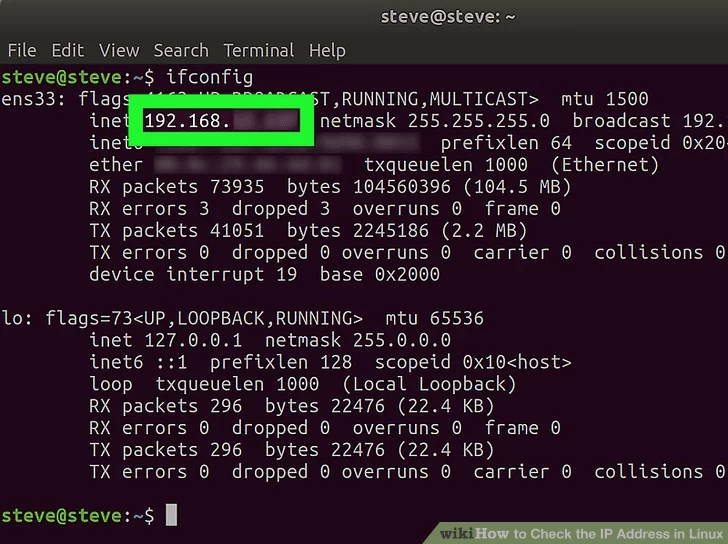The height and width of the screenshot is (544, 728).
Task: Open the Search menu
Action: (x=181, y=50)
